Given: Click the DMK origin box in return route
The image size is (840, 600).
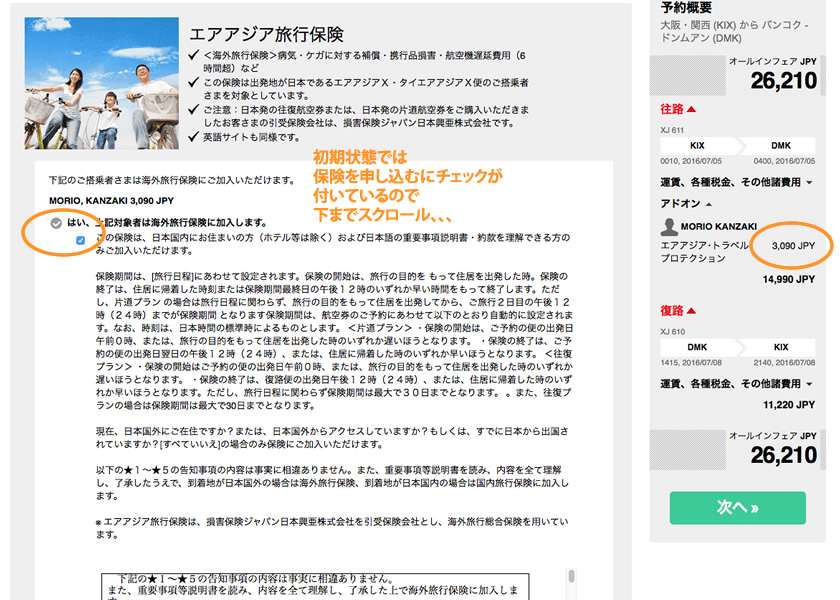Looking at the screenshot, I should click(698, 347).
